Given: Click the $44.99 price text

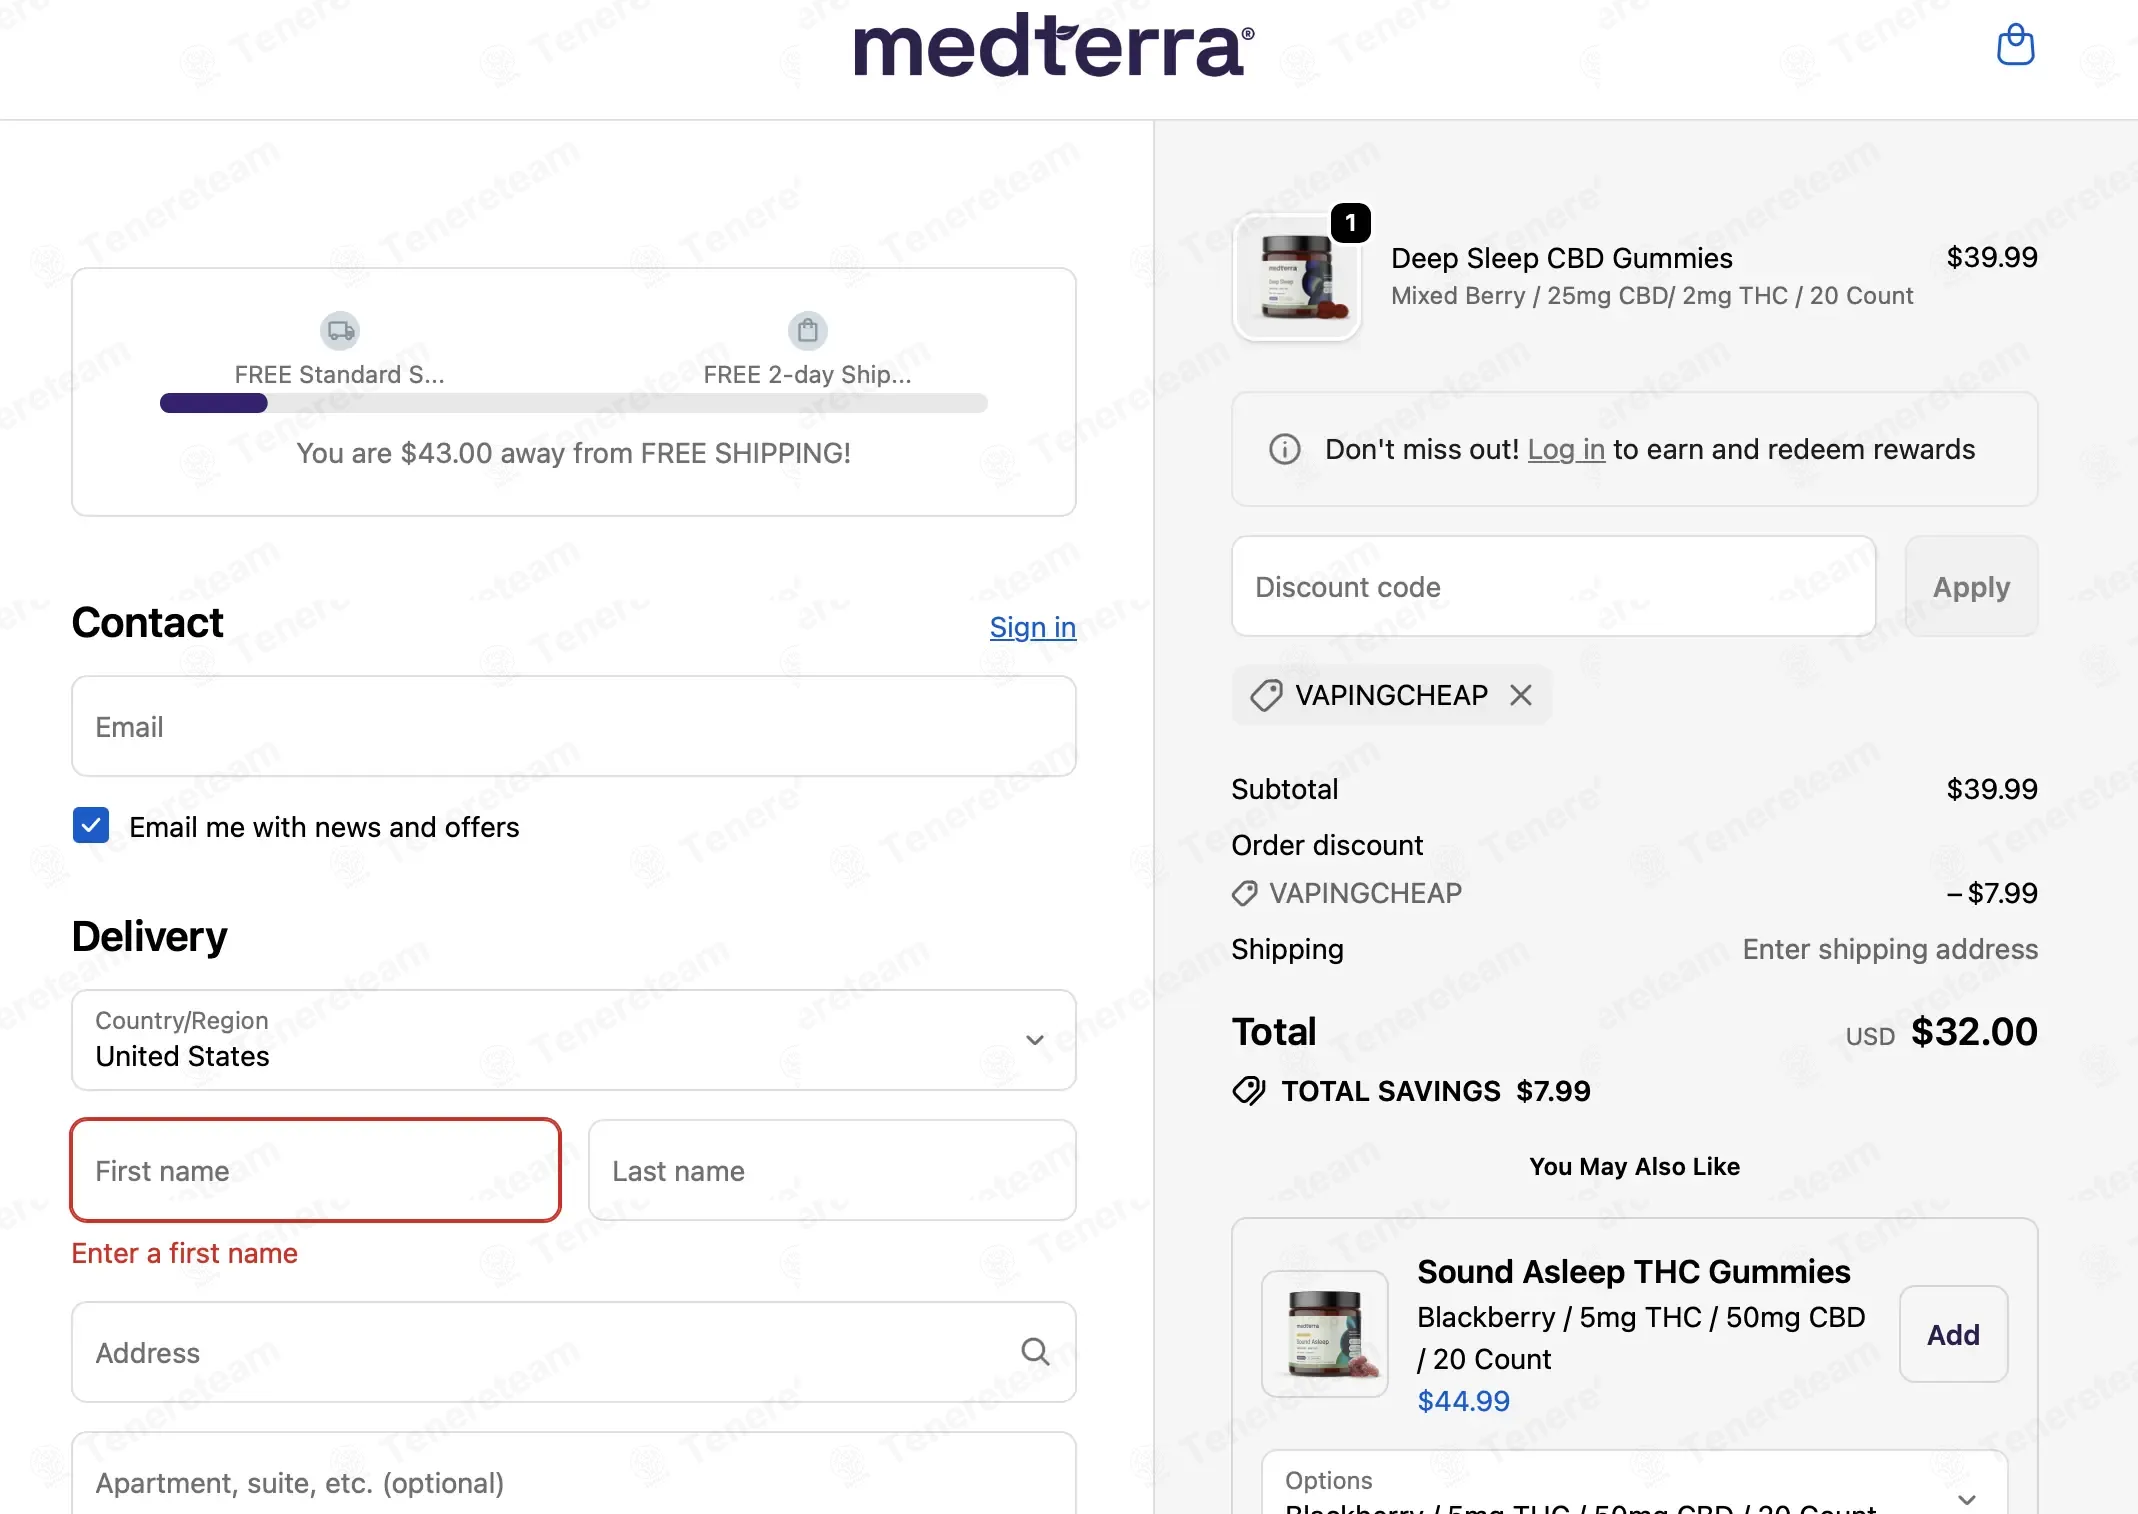Looking at the screenshot, I should pos(1464,1401).
